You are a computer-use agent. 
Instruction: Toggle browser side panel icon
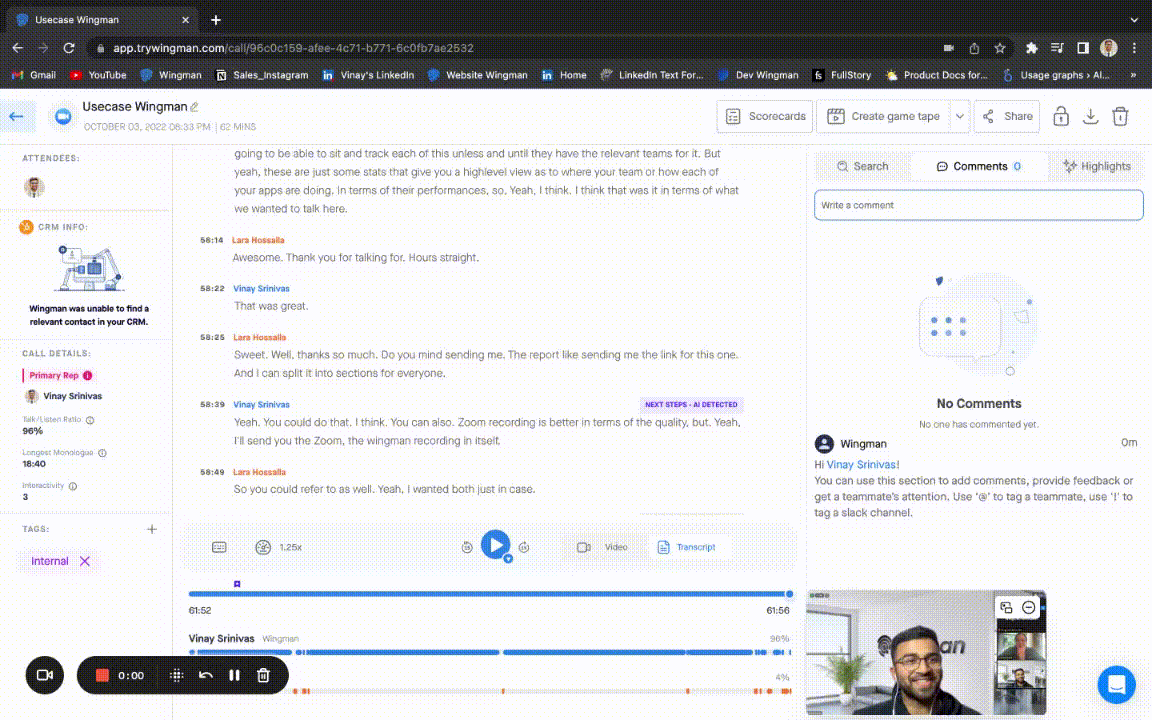click(1082, 48)
